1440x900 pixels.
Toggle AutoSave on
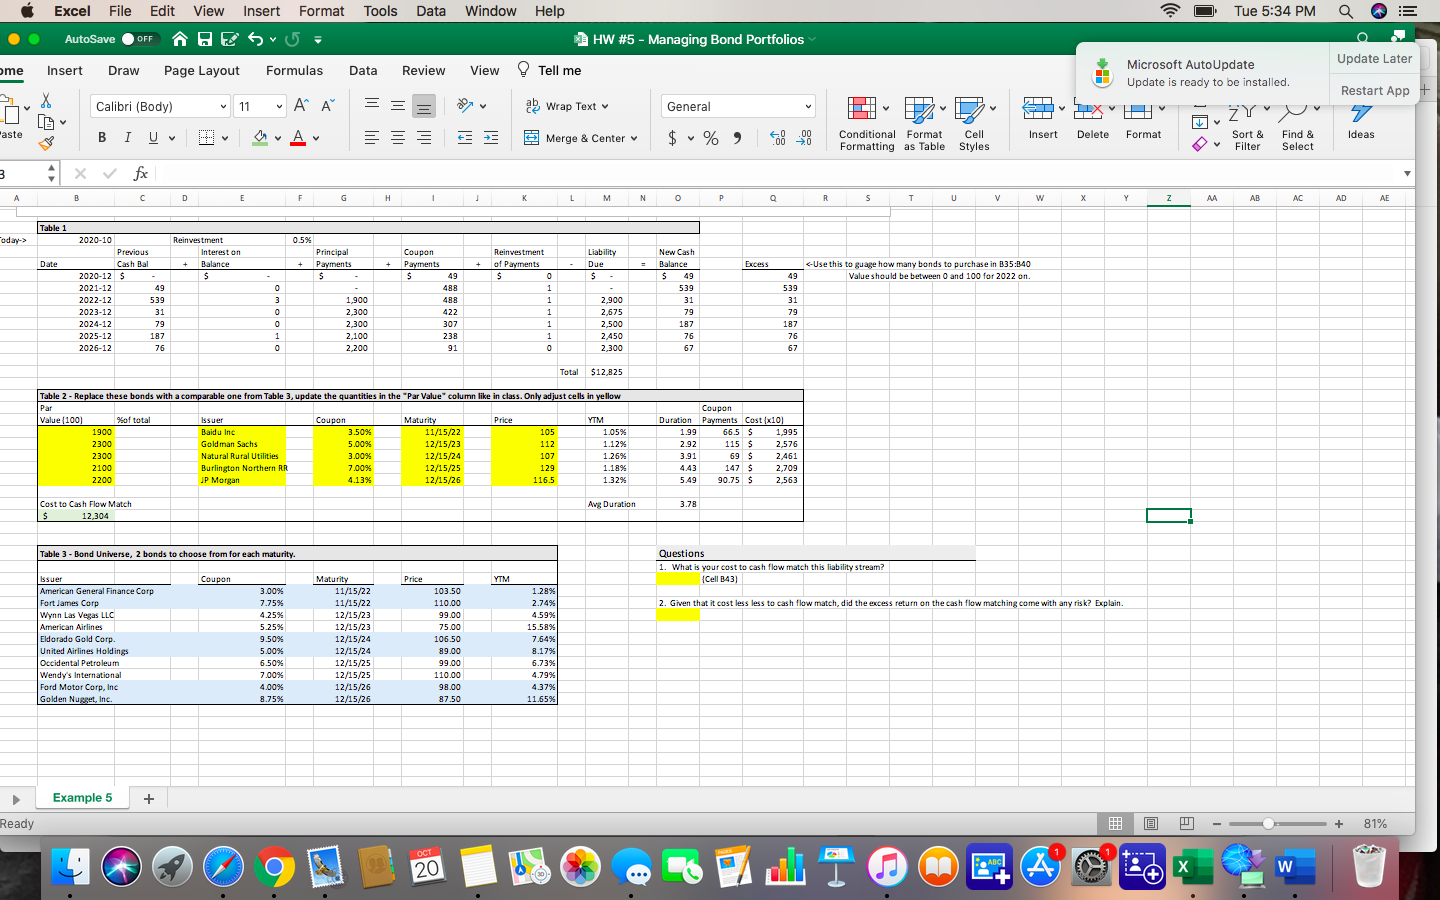[x=139, y=37]
